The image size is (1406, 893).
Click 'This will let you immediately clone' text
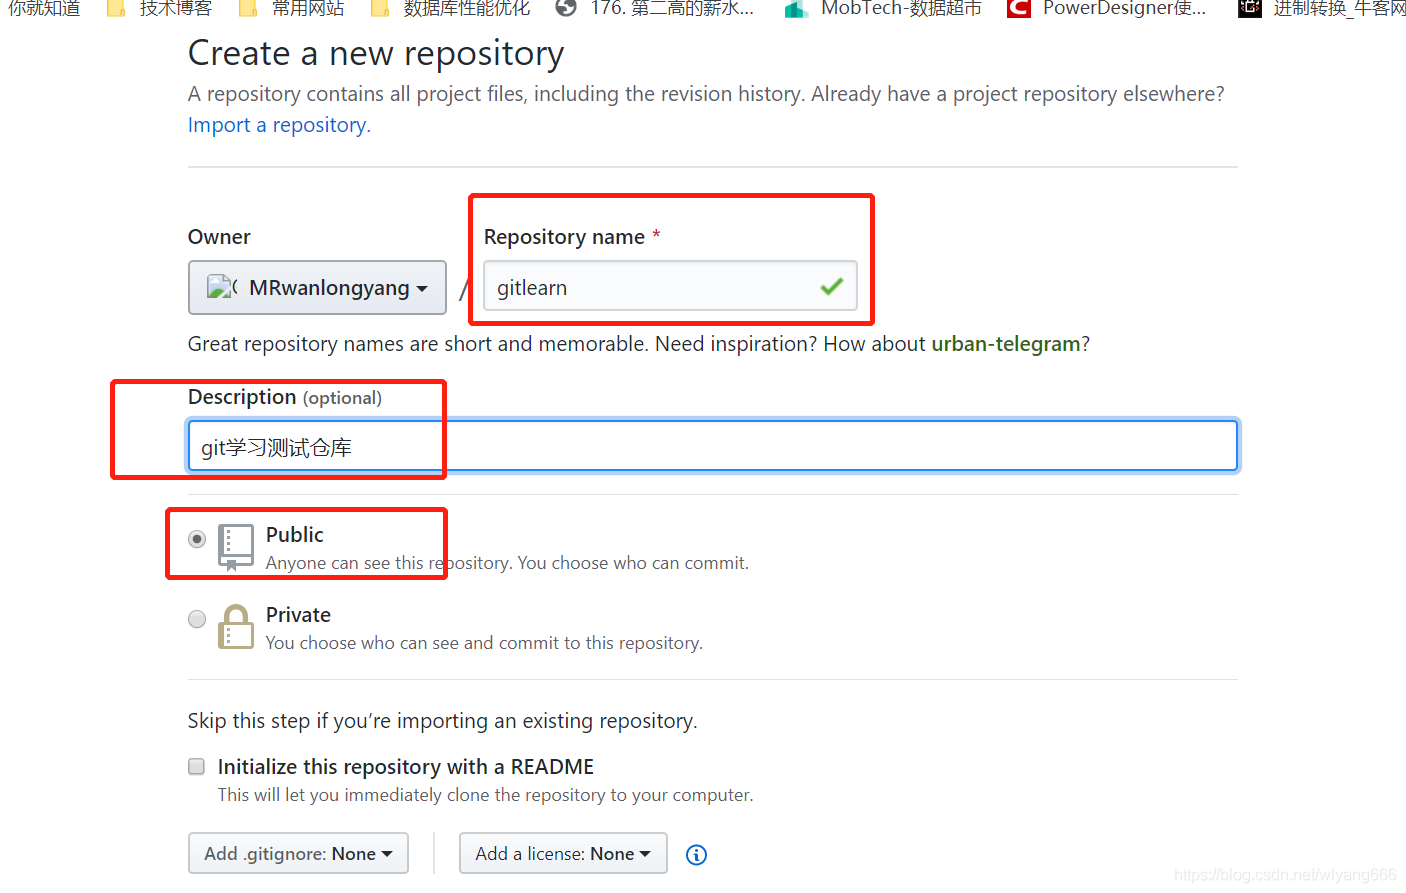[x=486, y=795]
